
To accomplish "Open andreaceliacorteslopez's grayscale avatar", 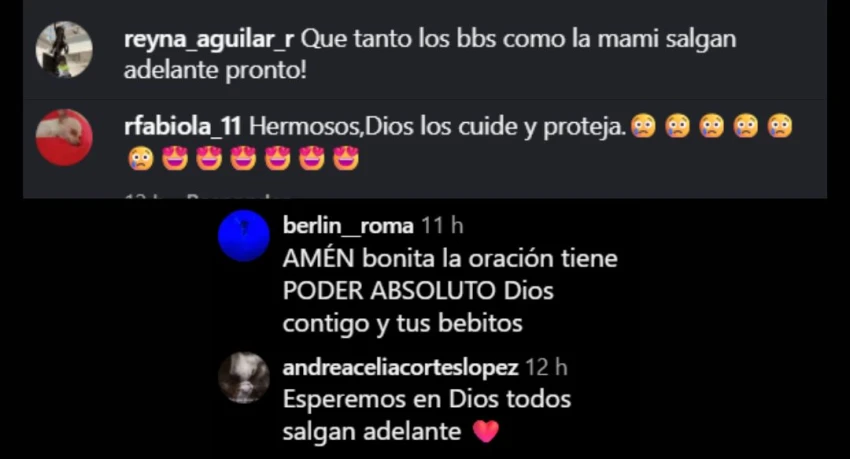I will 243,378.
